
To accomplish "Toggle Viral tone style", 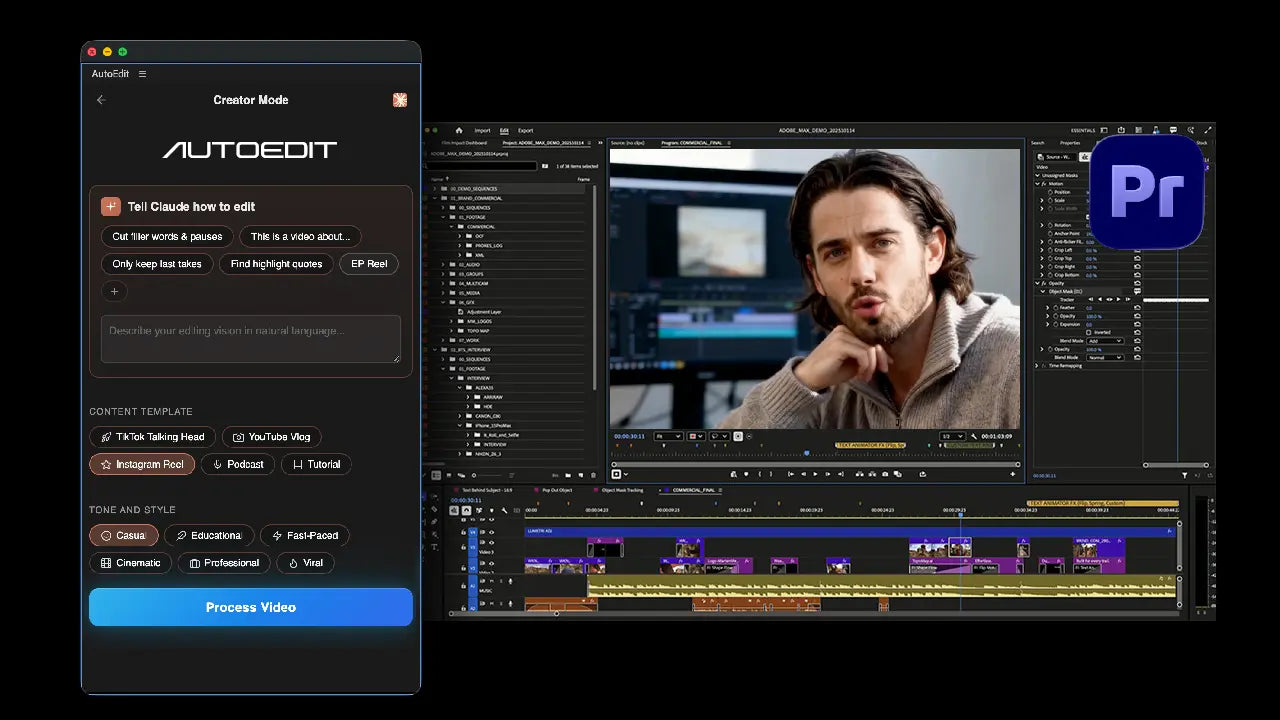I will (x=305, y=563).
